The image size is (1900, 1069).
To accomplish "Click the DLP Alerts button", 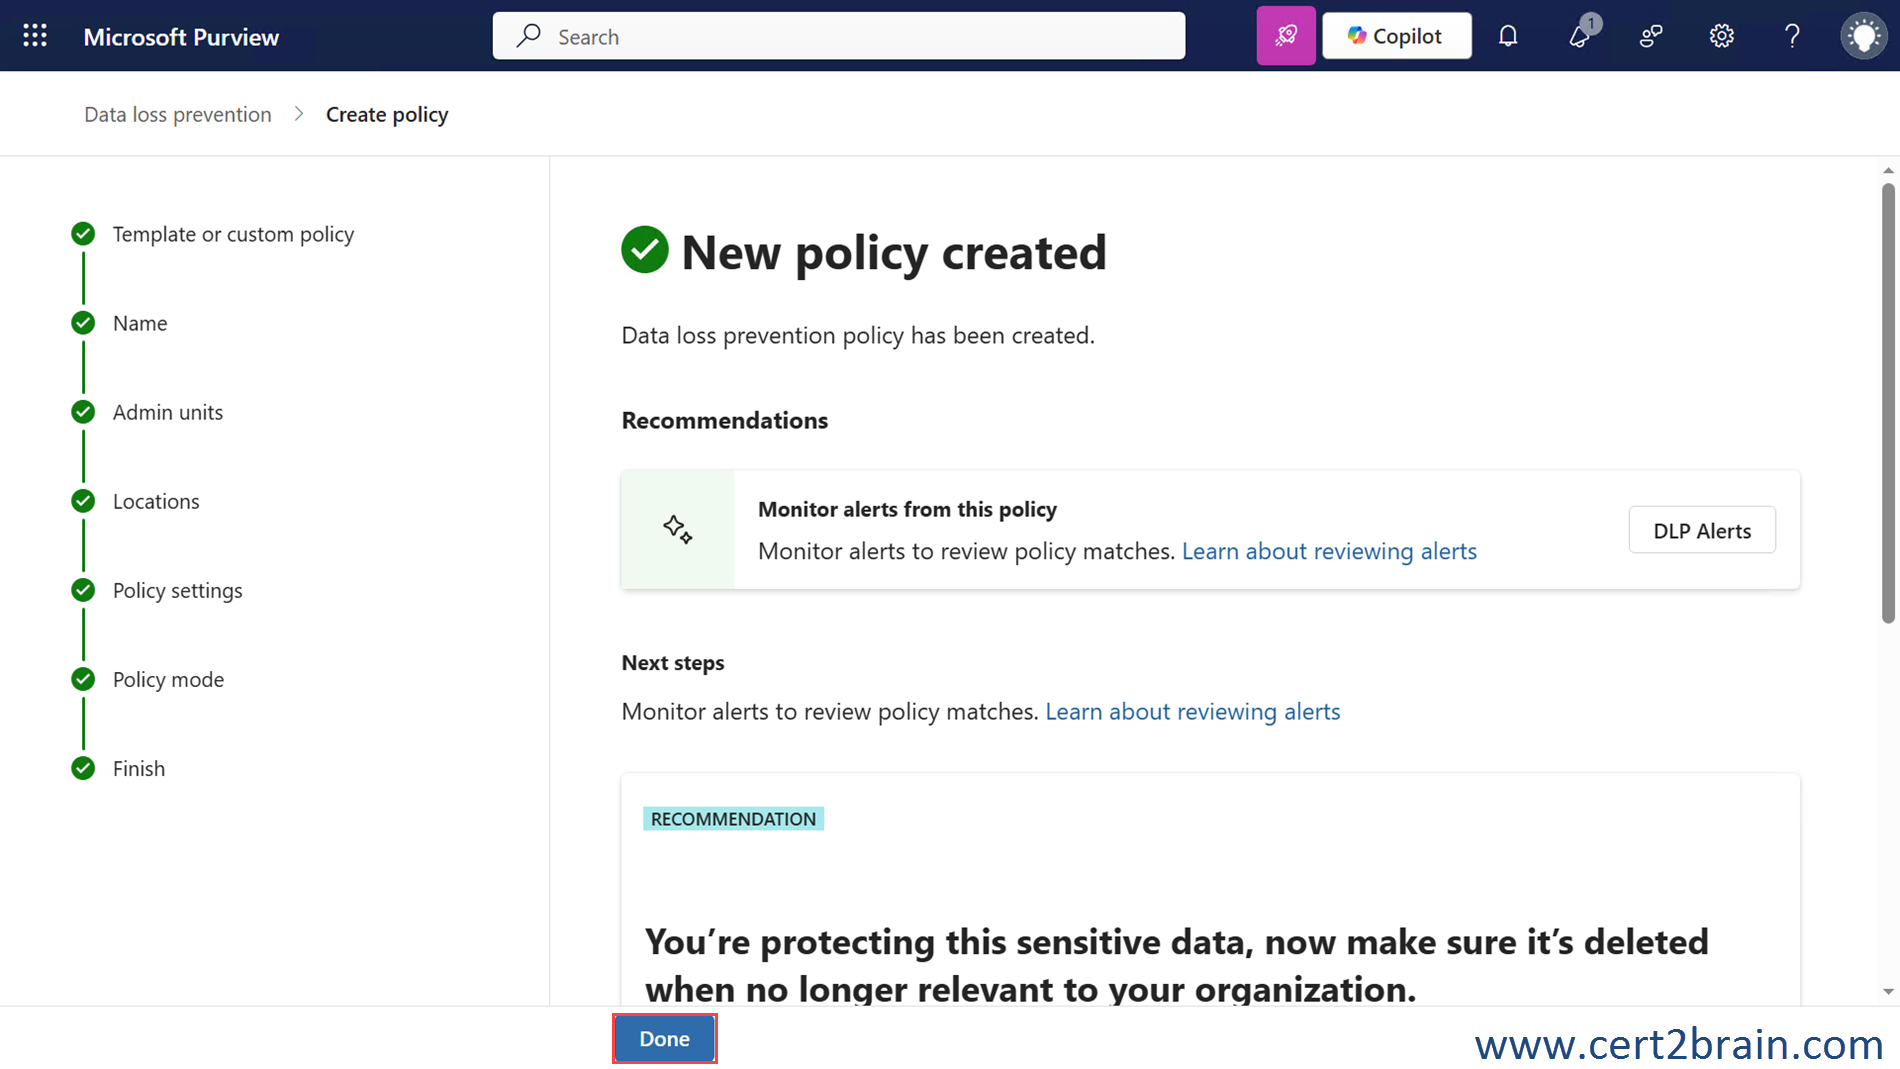I will point(1701,530).
